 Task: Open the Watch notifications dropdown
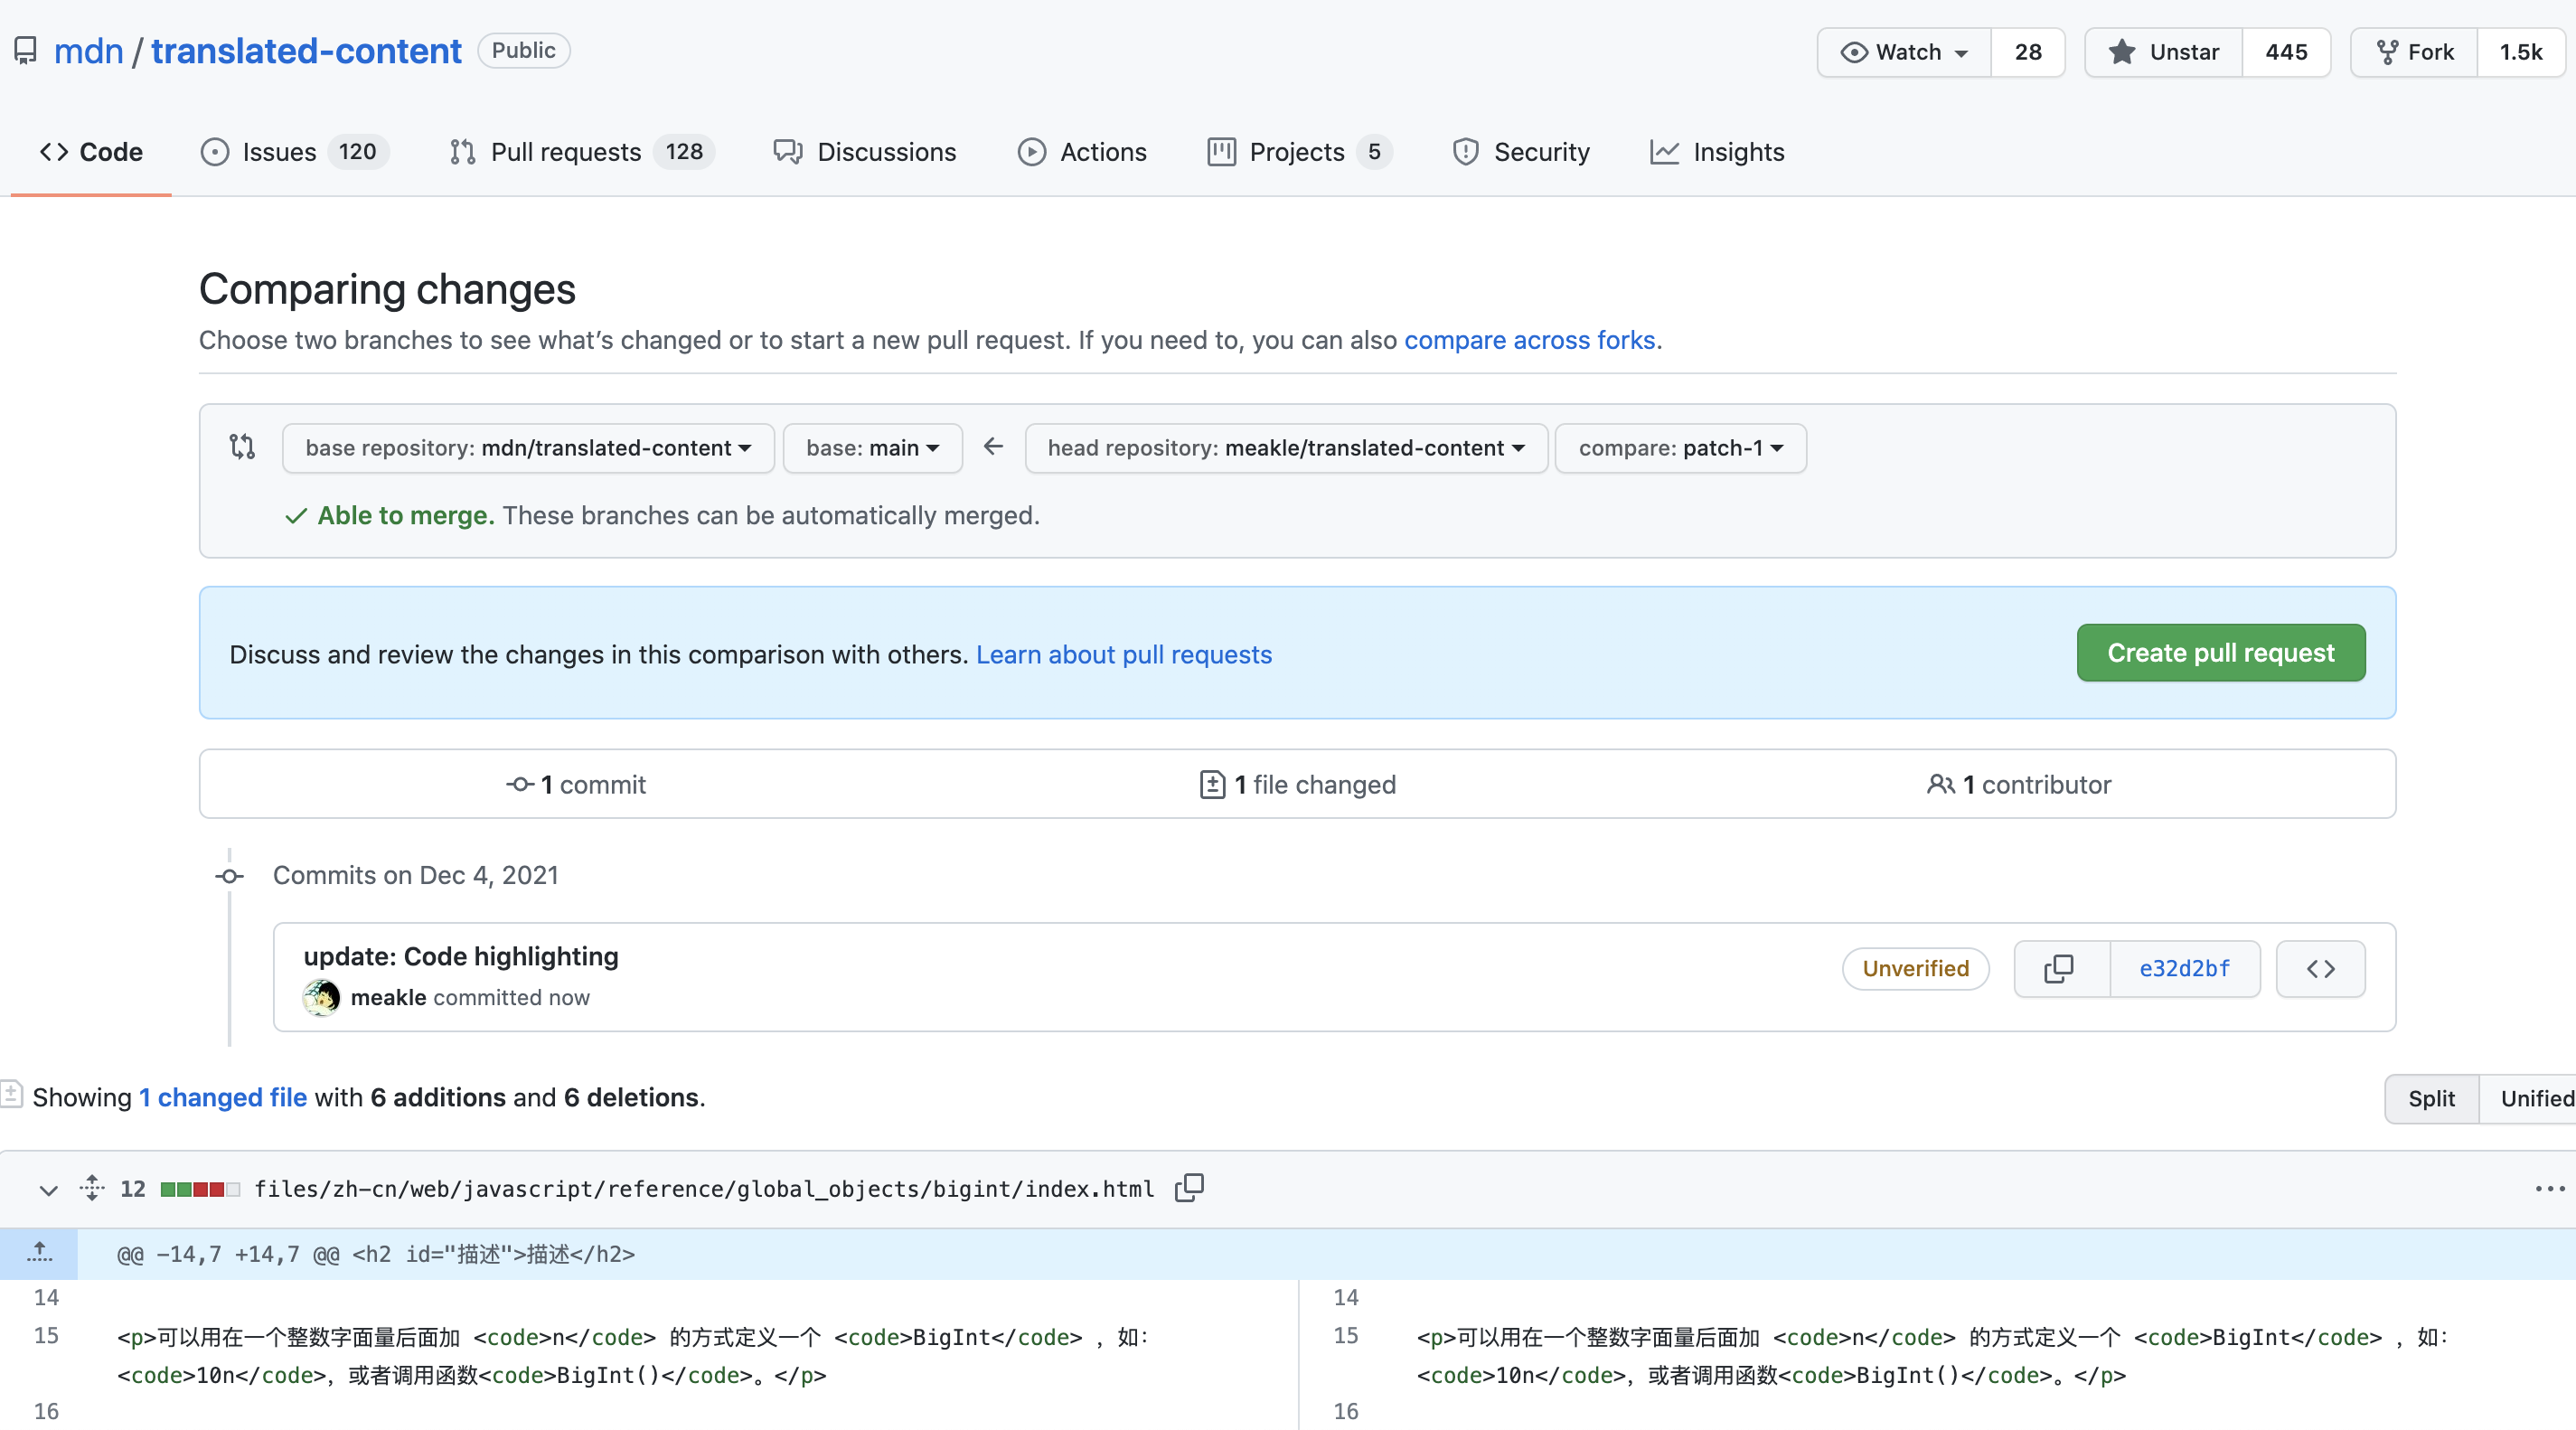click(x=1904, y=52)
